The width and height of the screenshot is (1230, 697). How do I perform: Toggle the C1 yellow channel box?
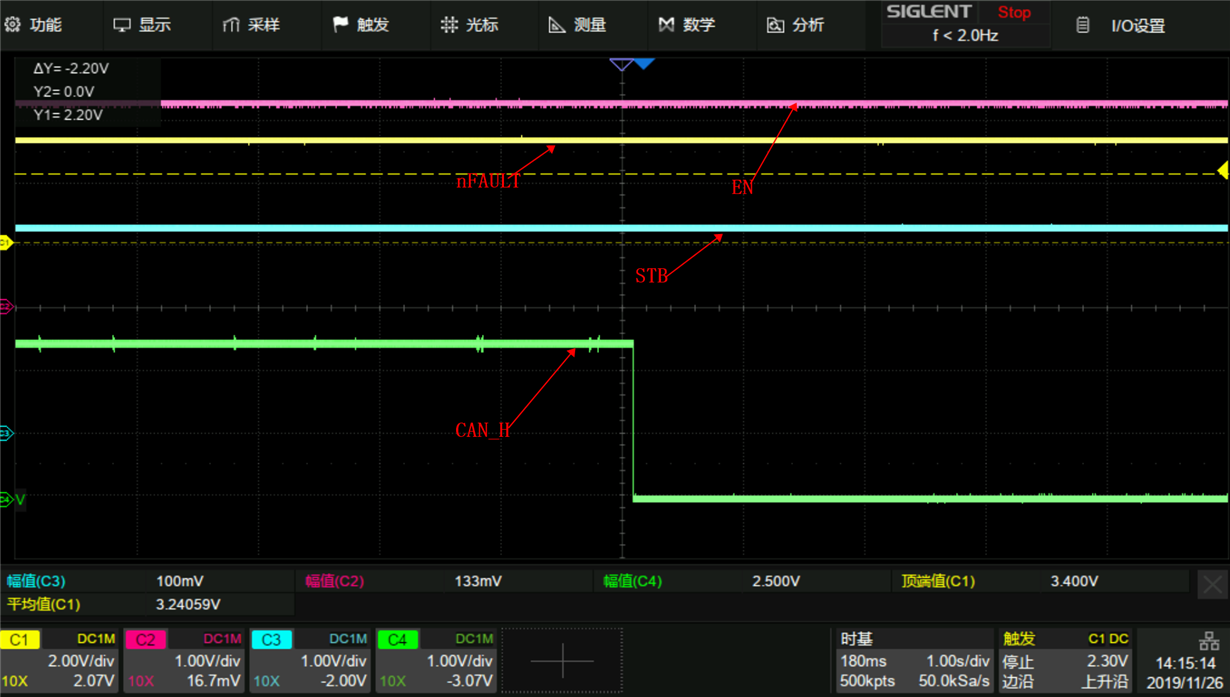pyautogui.click(x=60, y=658)
